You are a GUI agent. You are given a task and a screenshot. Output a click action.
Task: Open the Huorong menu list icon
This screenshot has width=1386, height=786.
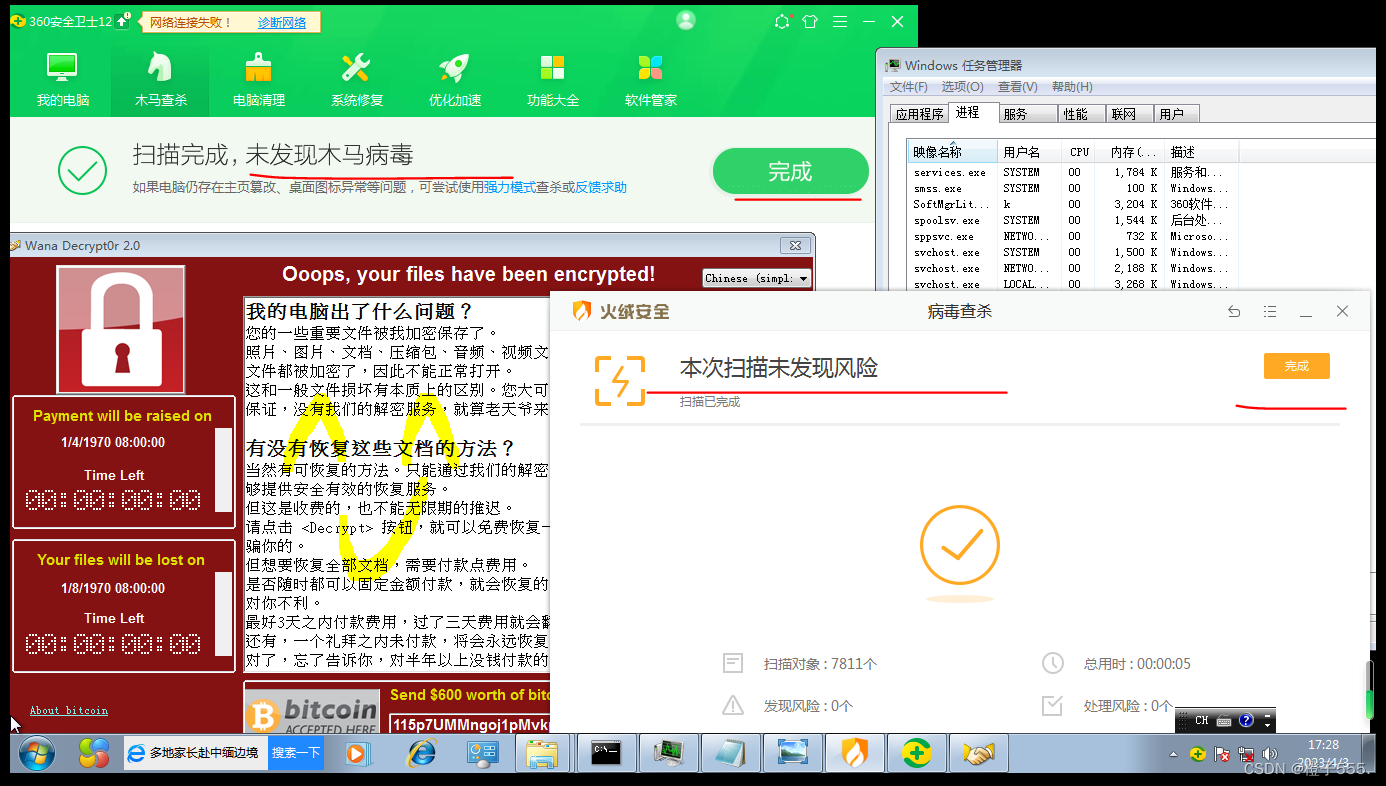1270,312
